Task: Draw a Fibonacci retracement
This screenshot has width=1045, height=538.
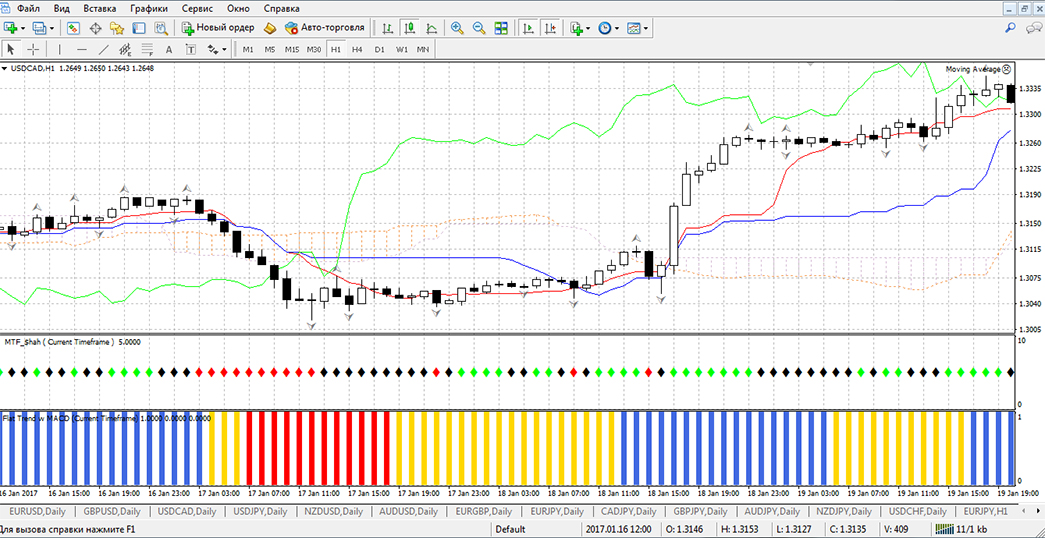Action: tap(147, 49)
